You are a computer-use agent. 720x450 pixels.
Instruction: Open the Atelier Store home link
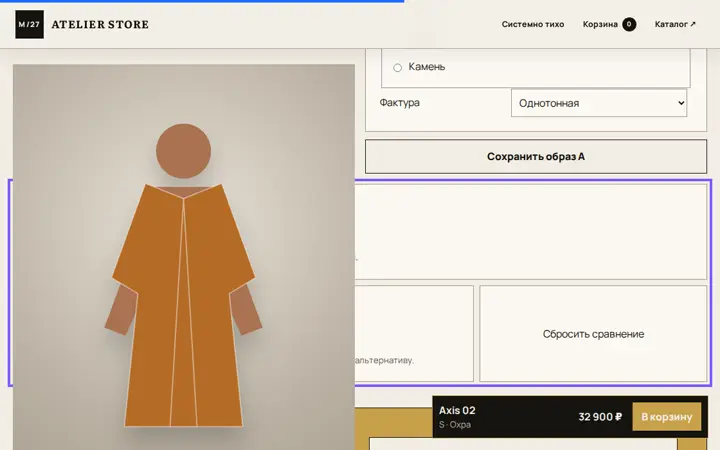pyautogui.click(x=82, y=24)
